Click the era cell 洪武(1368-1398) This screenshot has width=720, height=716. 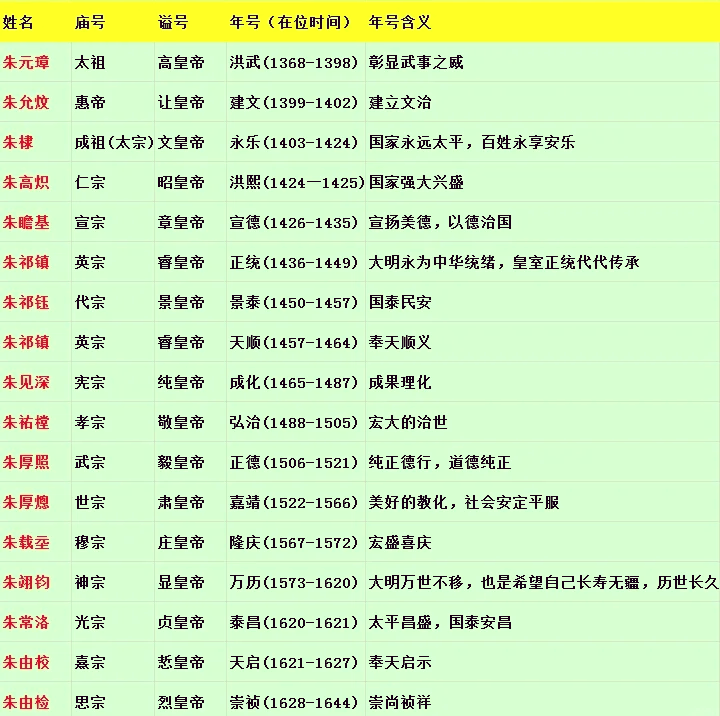[x=293, y=62]
